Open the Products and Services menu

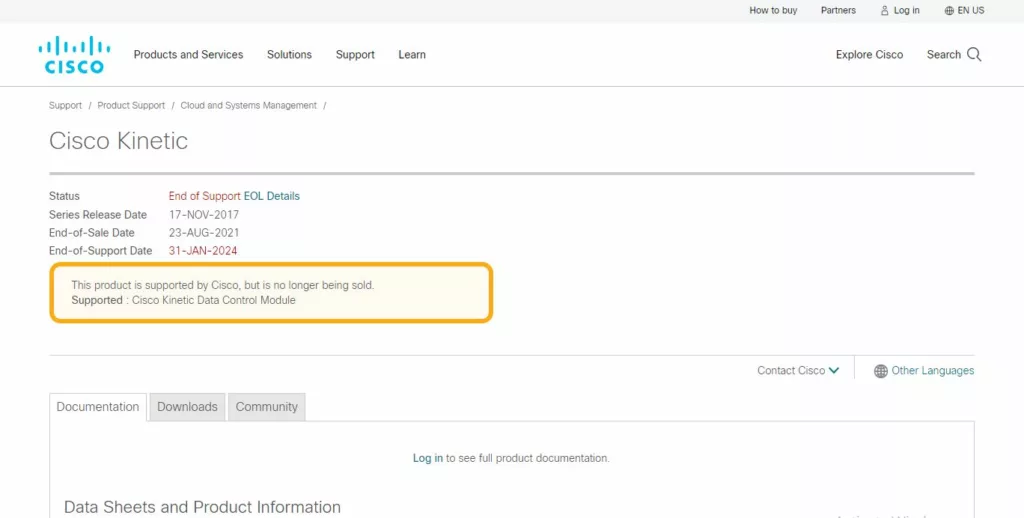tap(188, 55)
